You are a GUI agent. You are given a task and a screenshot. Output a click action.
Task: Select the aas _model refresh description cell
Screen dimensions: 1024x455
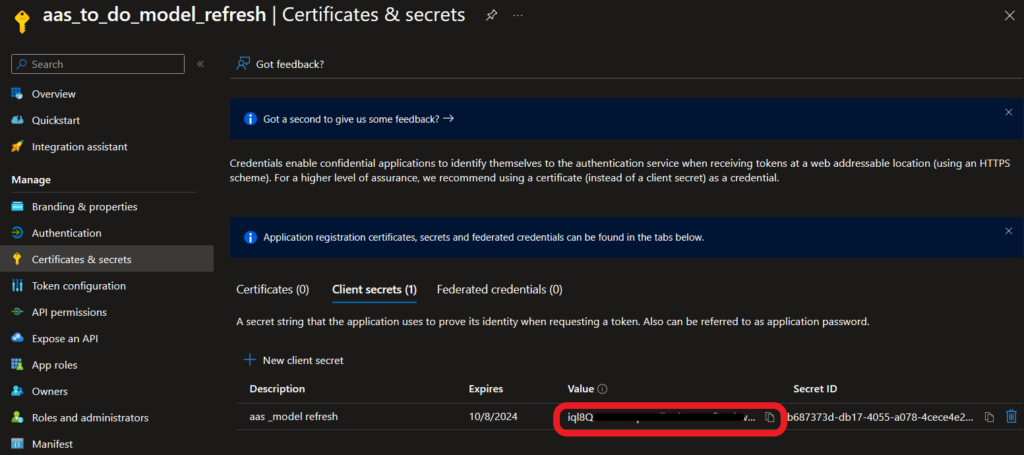pyautogui.click(x=294, y=416)
